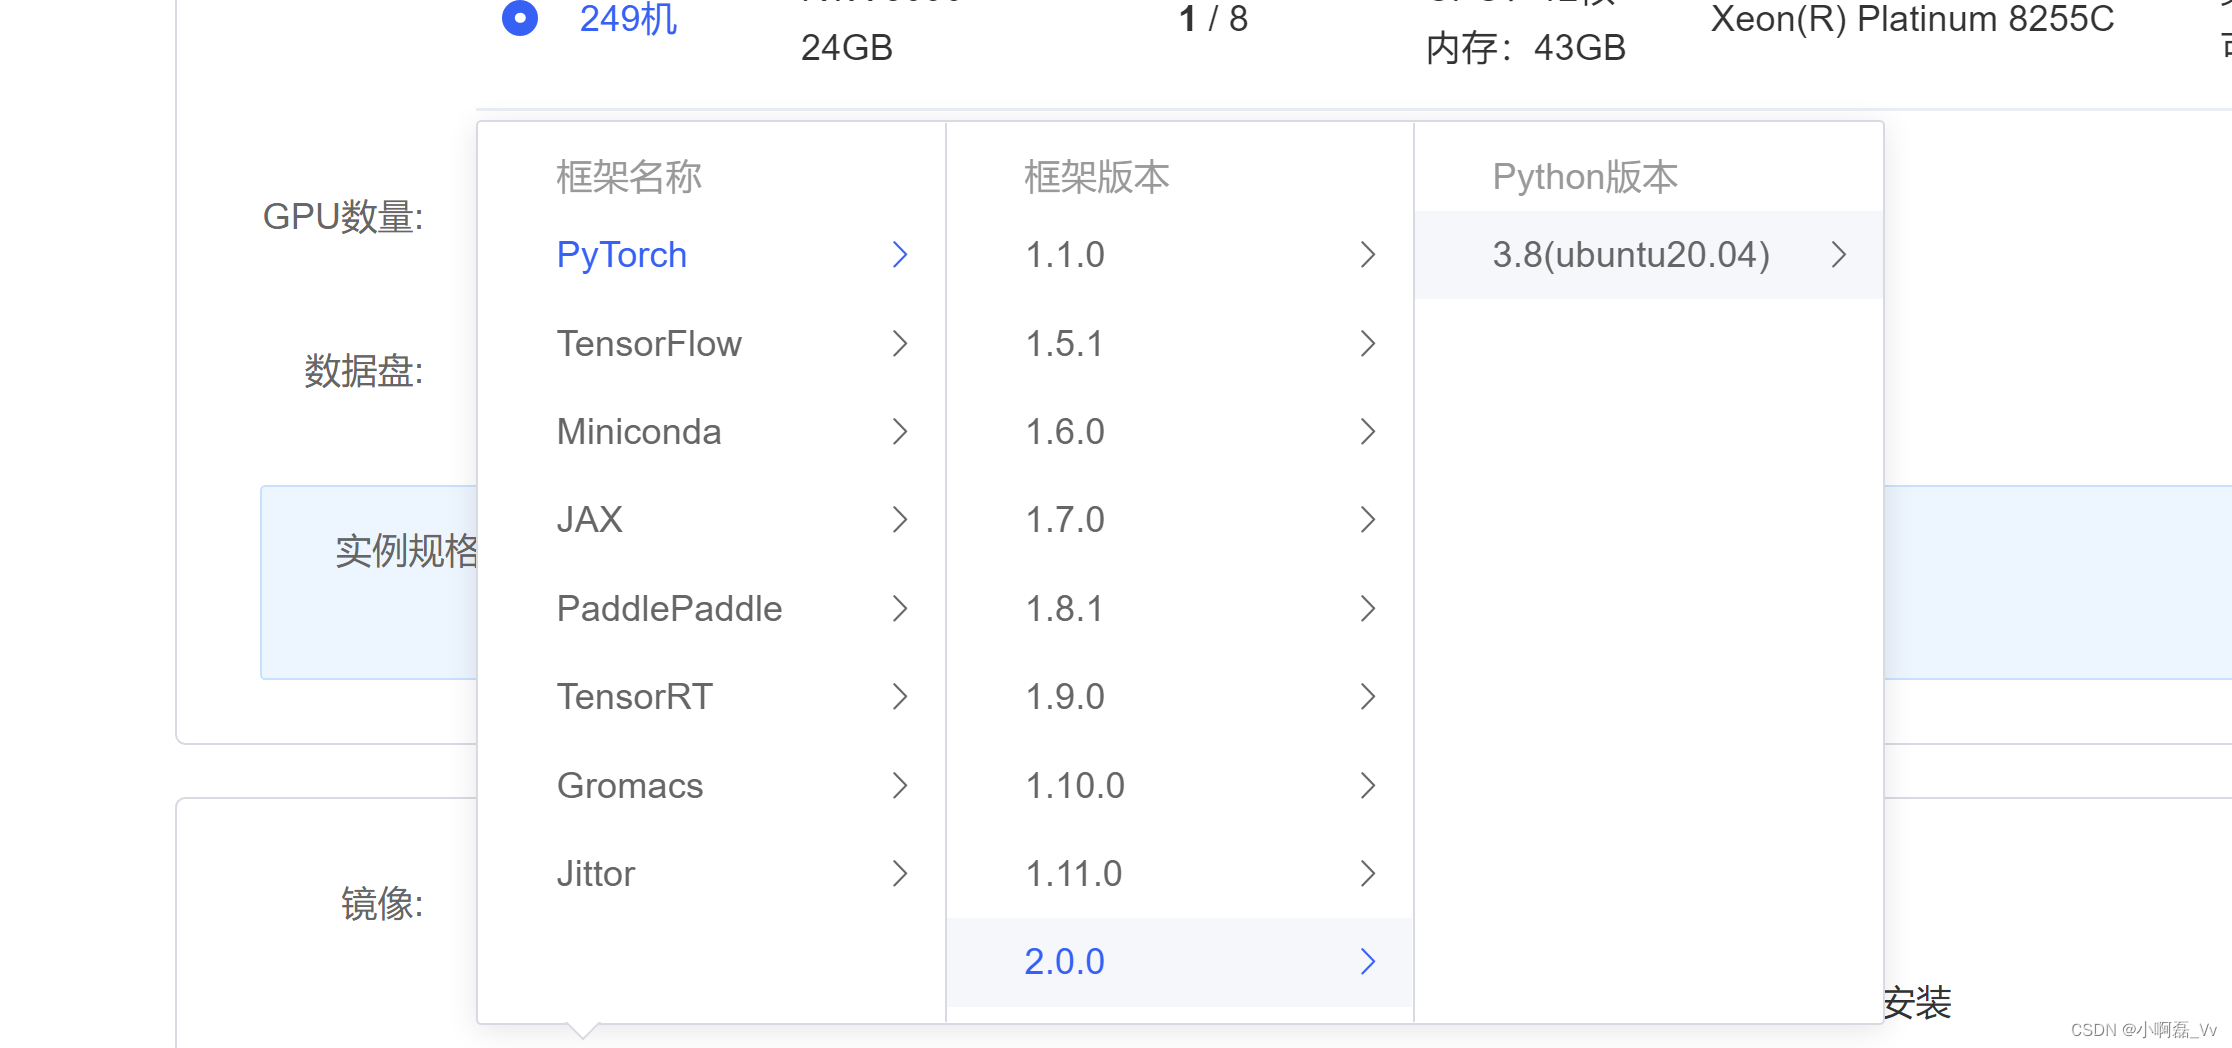Viewport: 2232px width, 1048px height.
Task: Select the 249机 radio button
Action: pos(520,18)
